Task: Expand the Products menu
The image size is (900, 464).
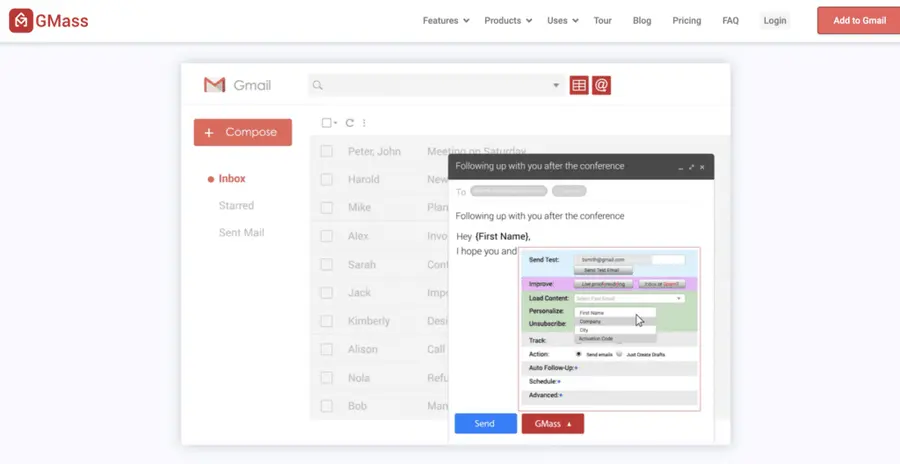Action: pos(508,21)
